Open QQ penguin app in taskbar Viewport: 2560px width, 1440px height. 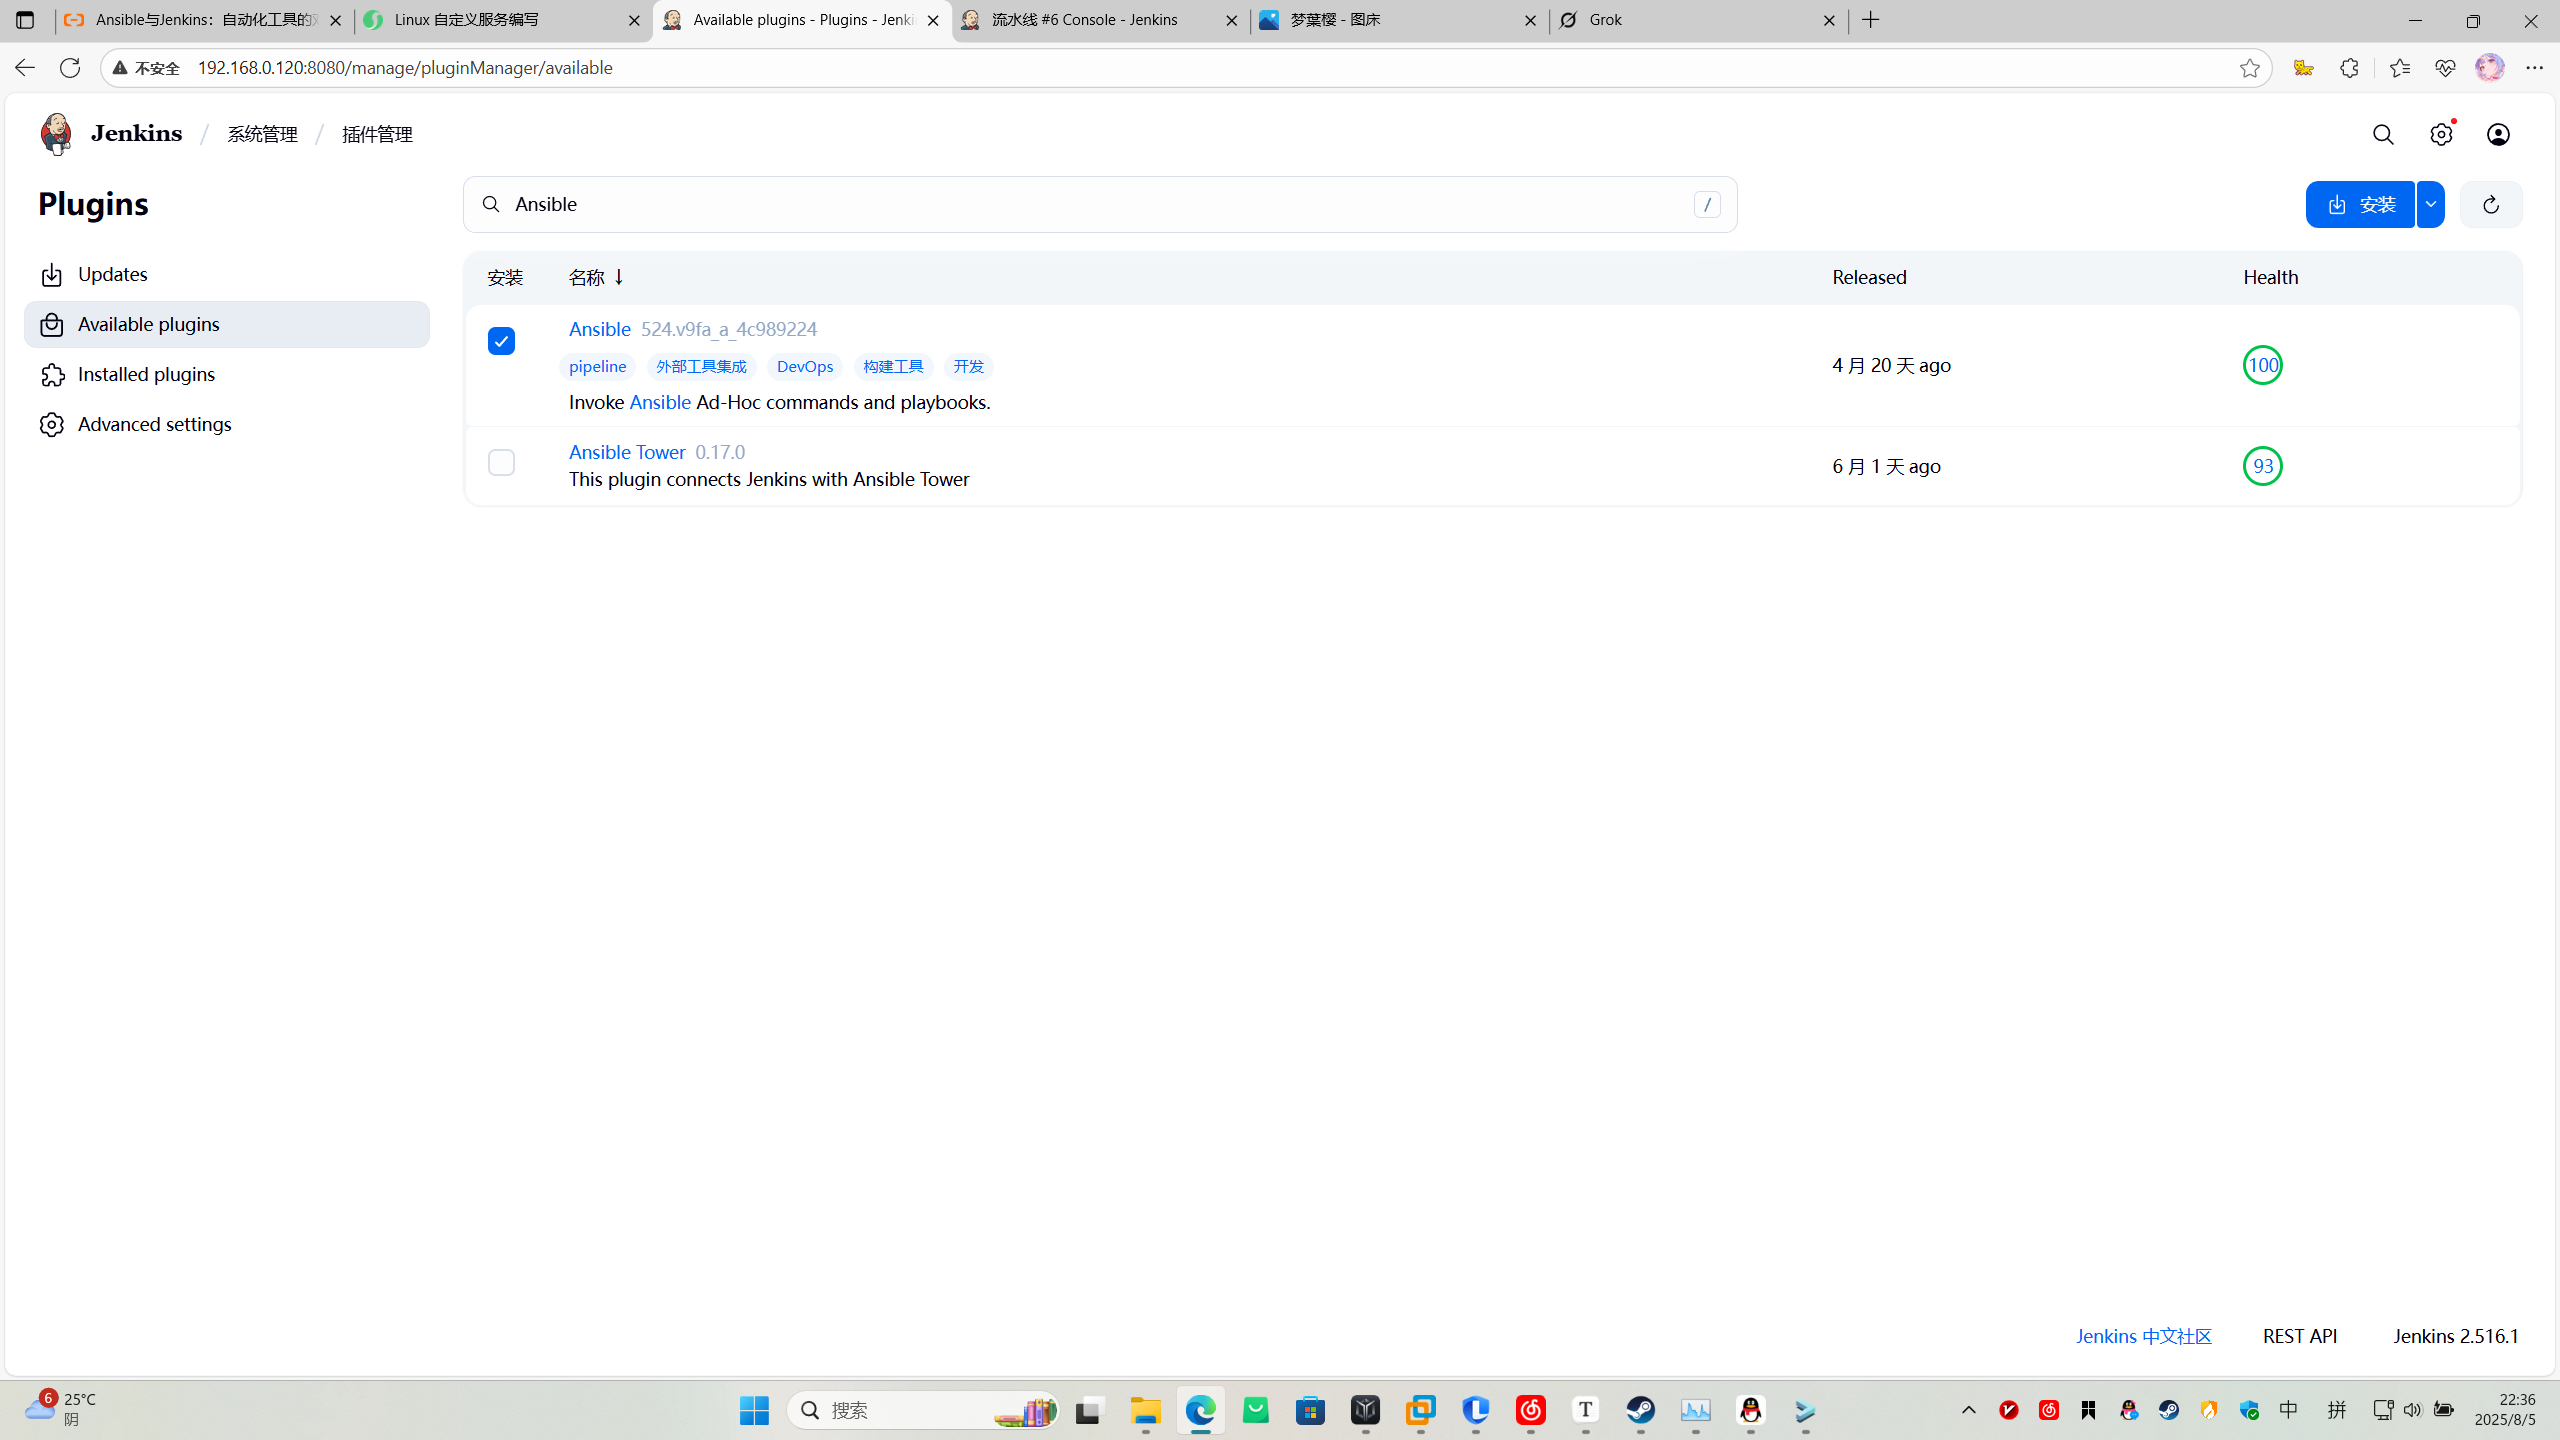tap(1750, 1410)
